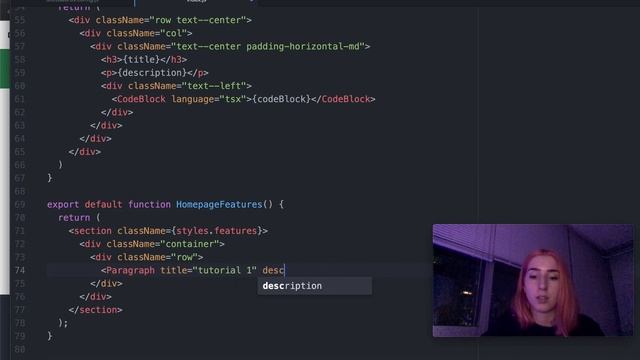Click line number 61 in the gutter
640x360 pixels.
coord(20,99)
